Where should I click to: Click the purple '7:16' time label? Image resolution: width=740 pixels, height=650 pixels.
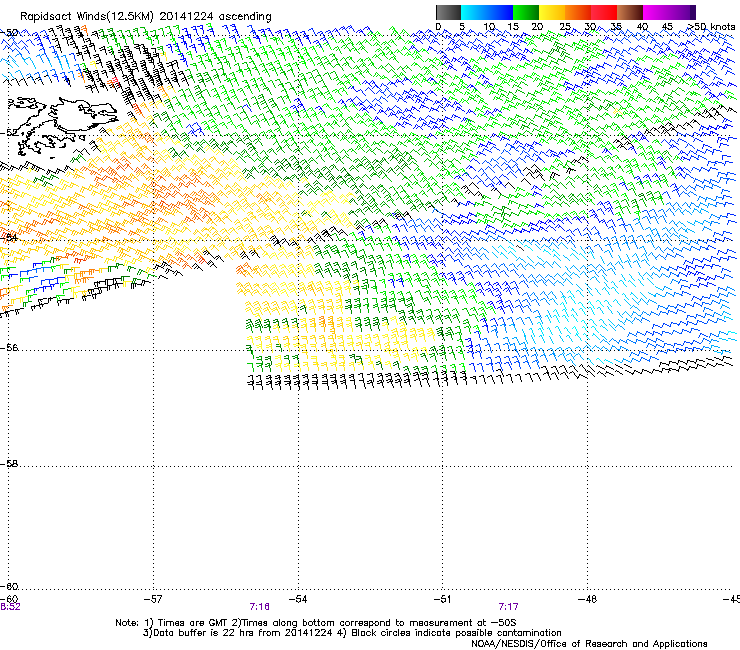260,607
